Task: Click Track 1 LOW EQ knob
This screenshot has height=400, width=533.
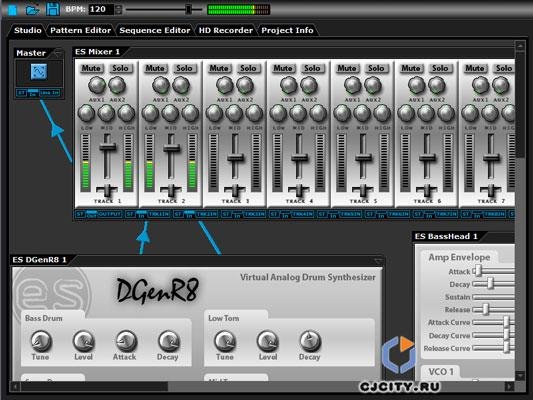Action: 86,113
